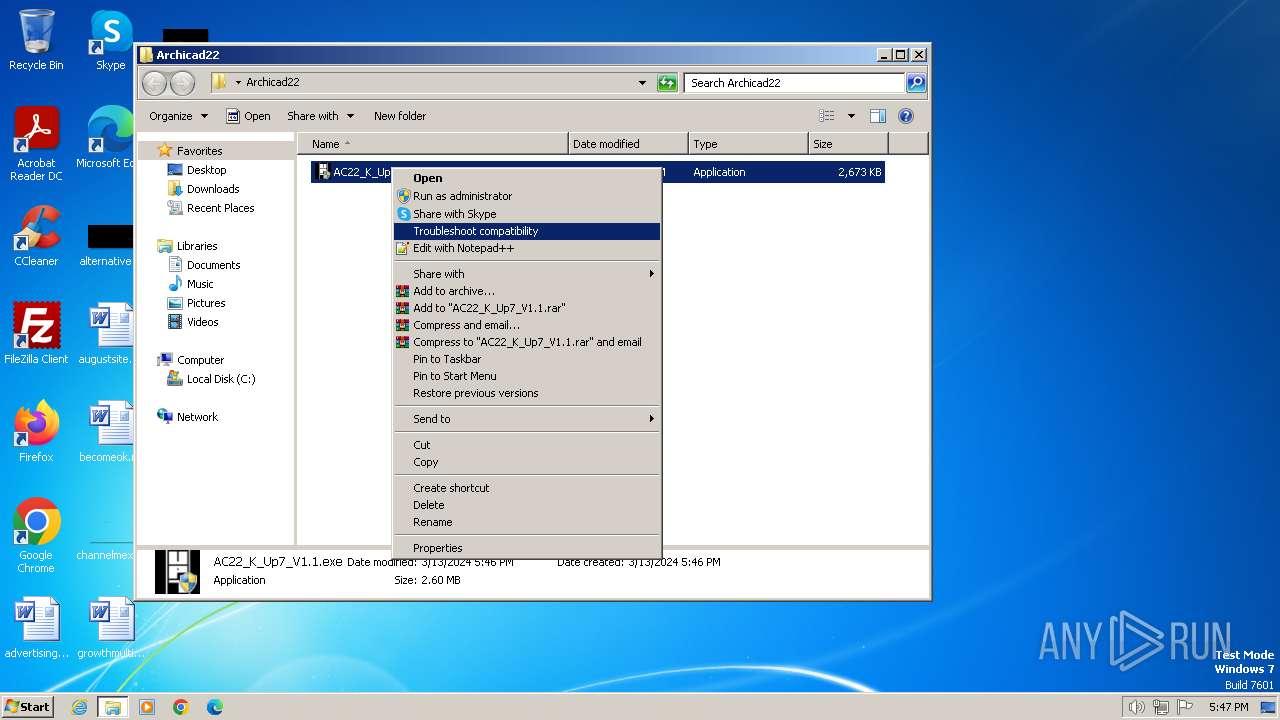Launch FileZilla Client from desktop
This screenshot has width=1280, height=720.
pyautogui.click(x=36, y=334)
